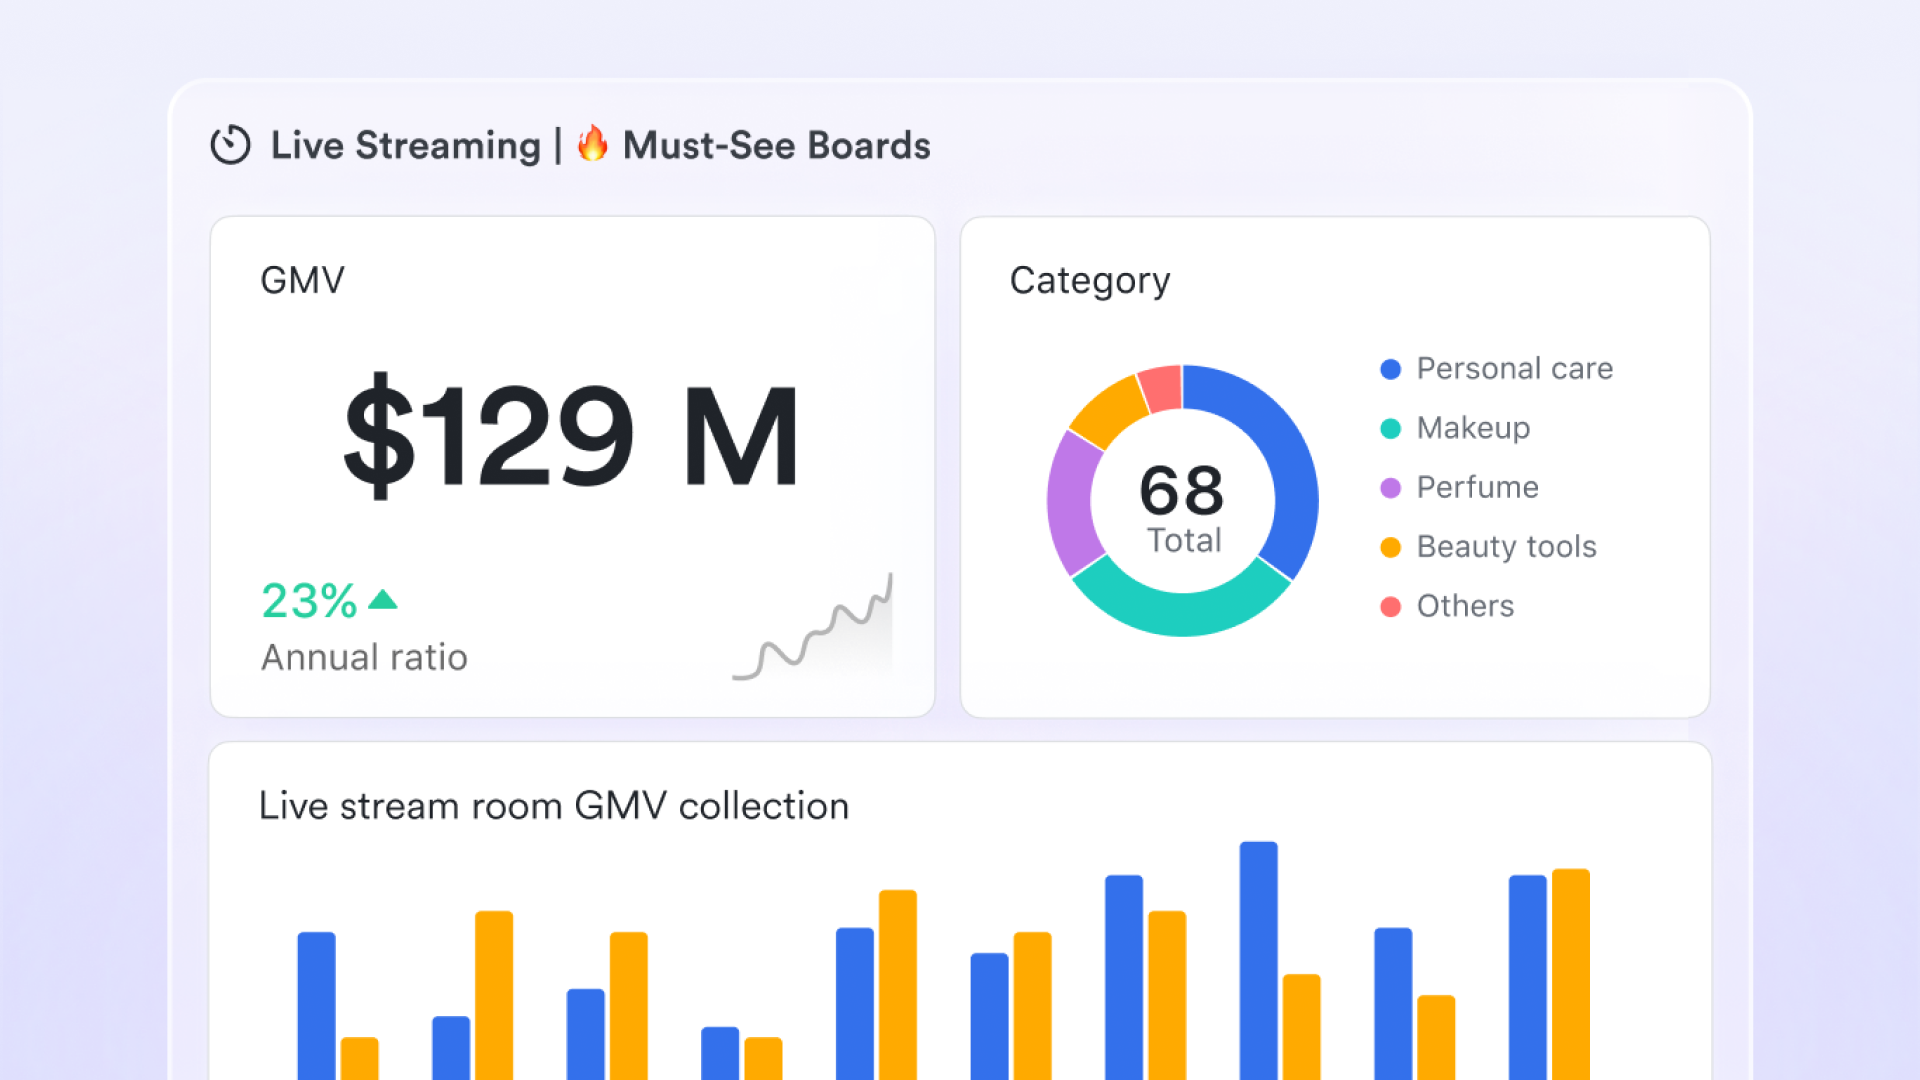Screen dimensions: 1920x1080
Task: Click the "Makeup" legend label
Action: point(1474,428)
